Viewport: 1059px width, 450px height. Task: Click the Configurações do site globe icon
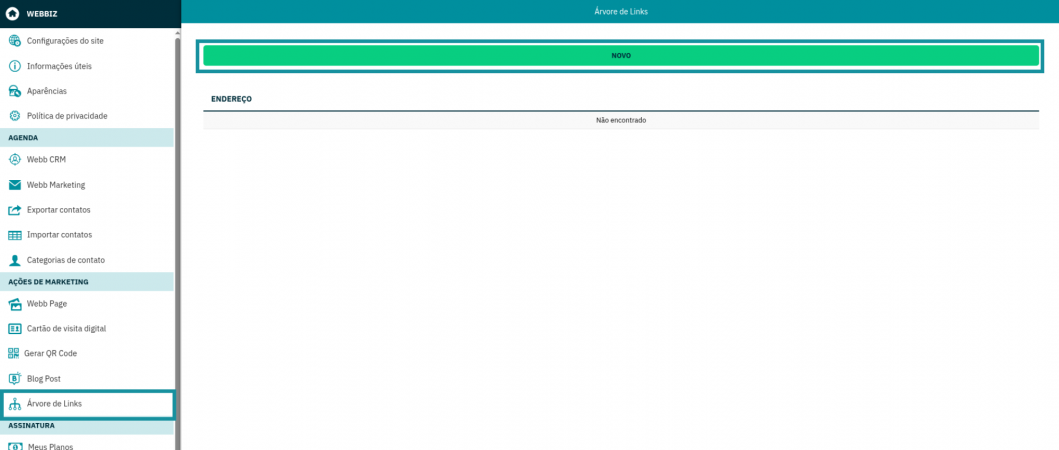point(15,41)
